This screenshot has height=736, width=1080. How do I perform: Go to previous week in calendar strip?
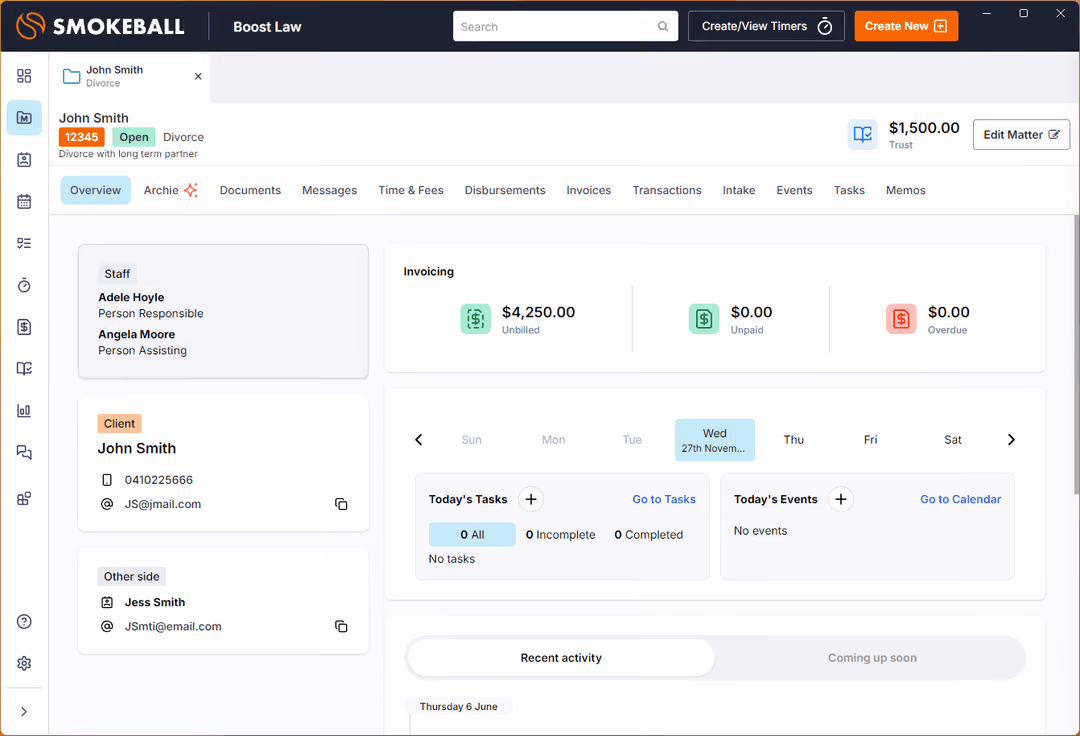pyautogui.click(x=419, y=440)
